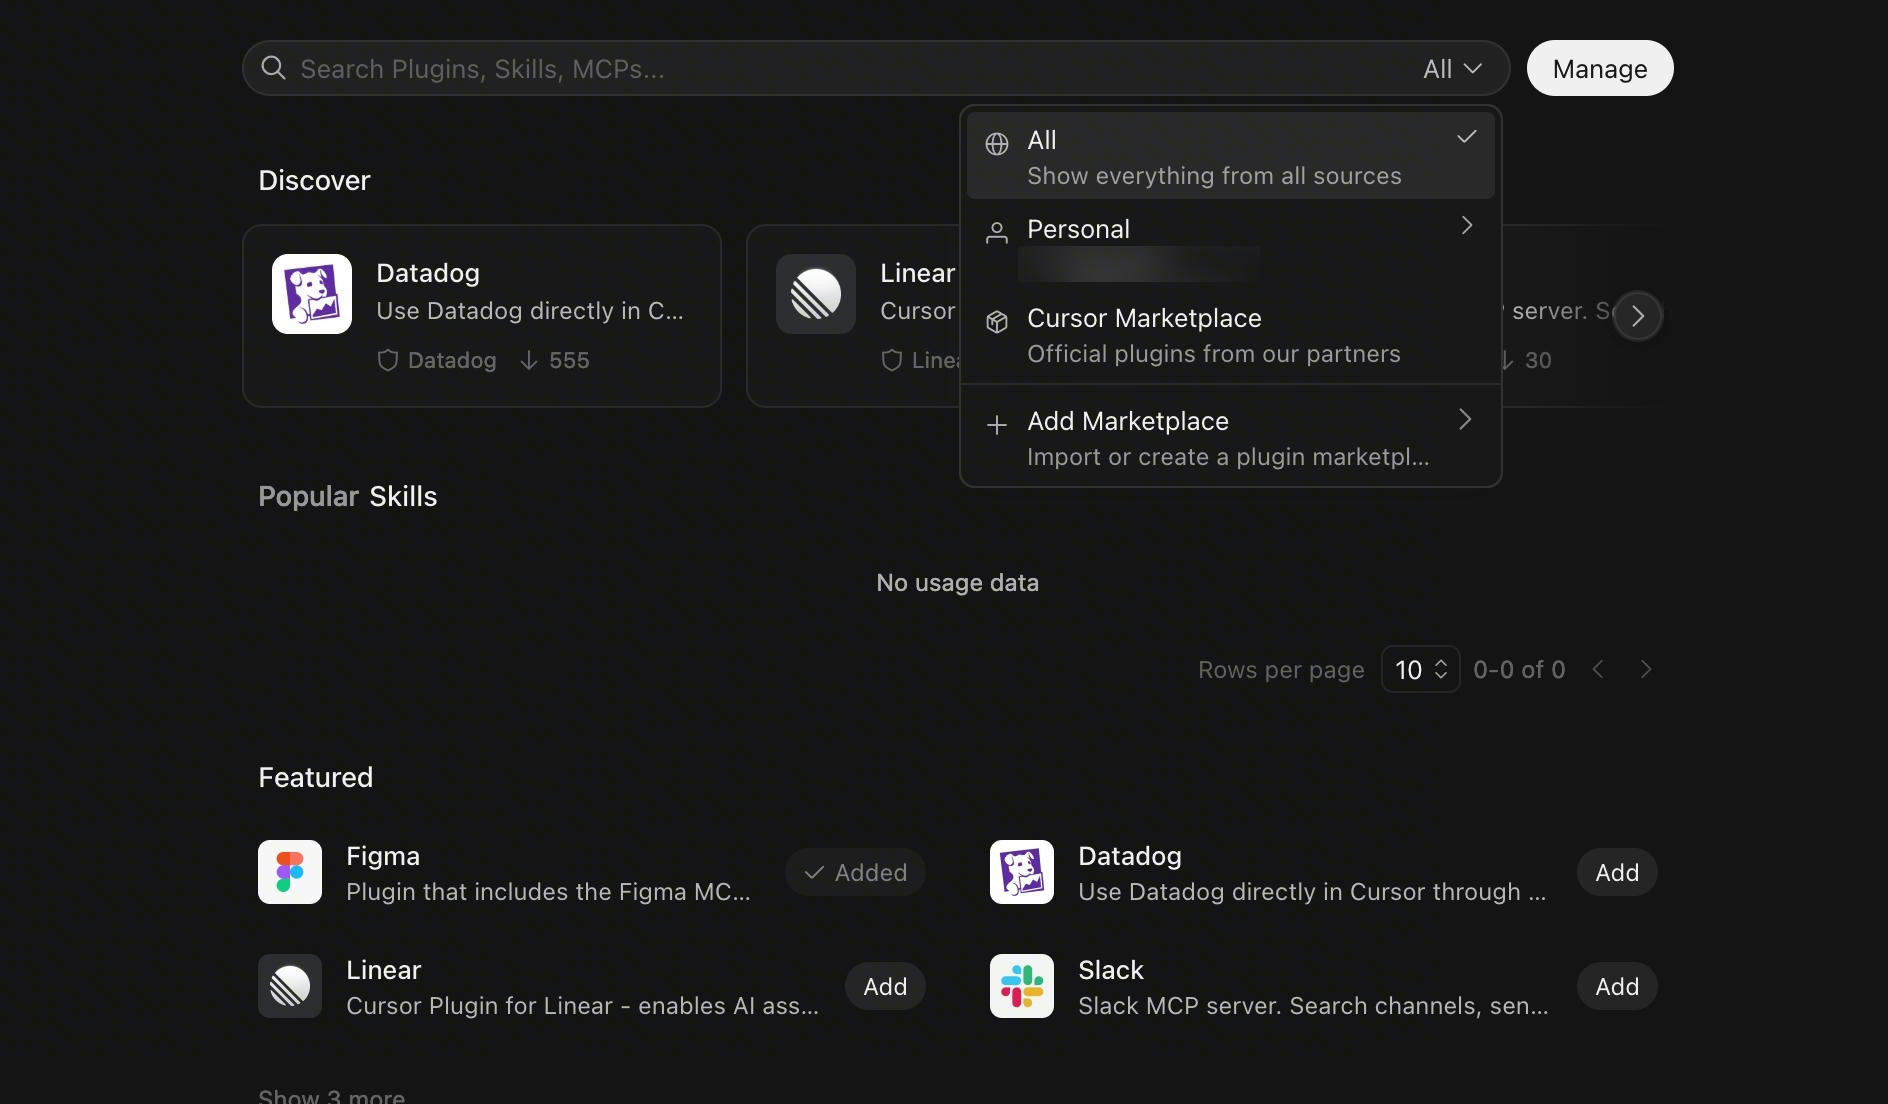Viewport: 1888px width, 1104px height.
Task: Choose Personal in the source menu
Action: pos(1231,245)
